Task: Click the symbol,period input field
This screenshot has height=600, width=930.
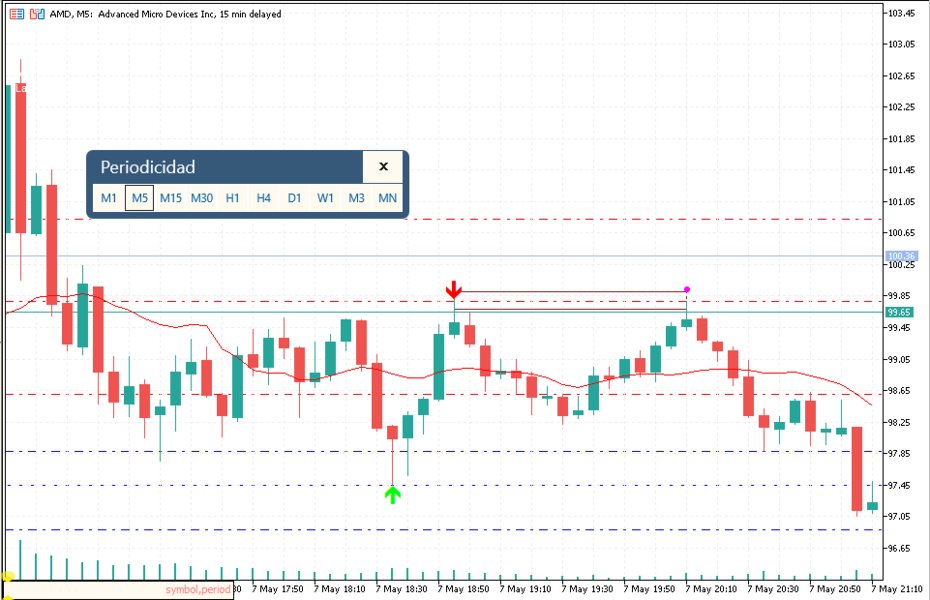Action: click(x=118, y=590)
